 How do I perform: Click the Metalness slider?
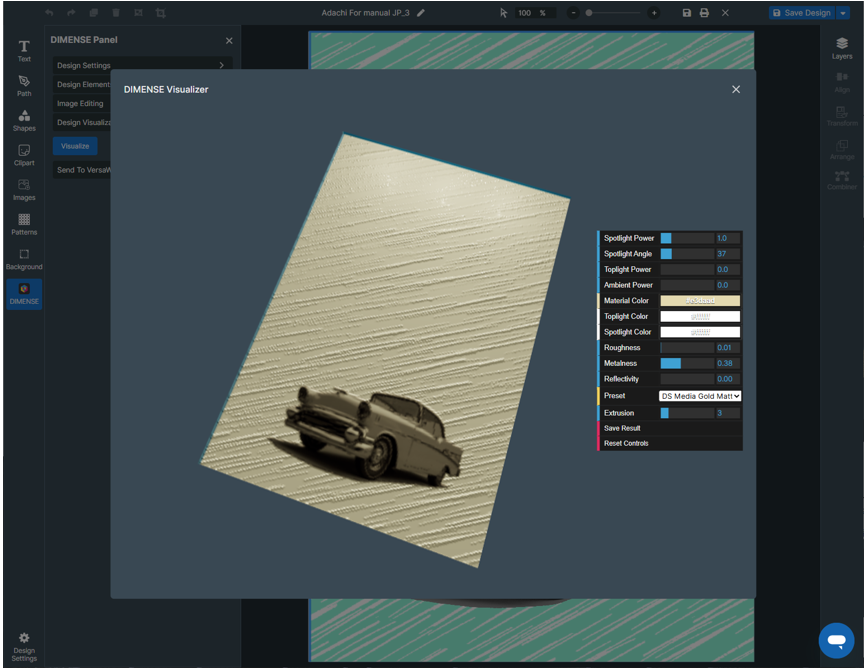click(x=686, y=363)
